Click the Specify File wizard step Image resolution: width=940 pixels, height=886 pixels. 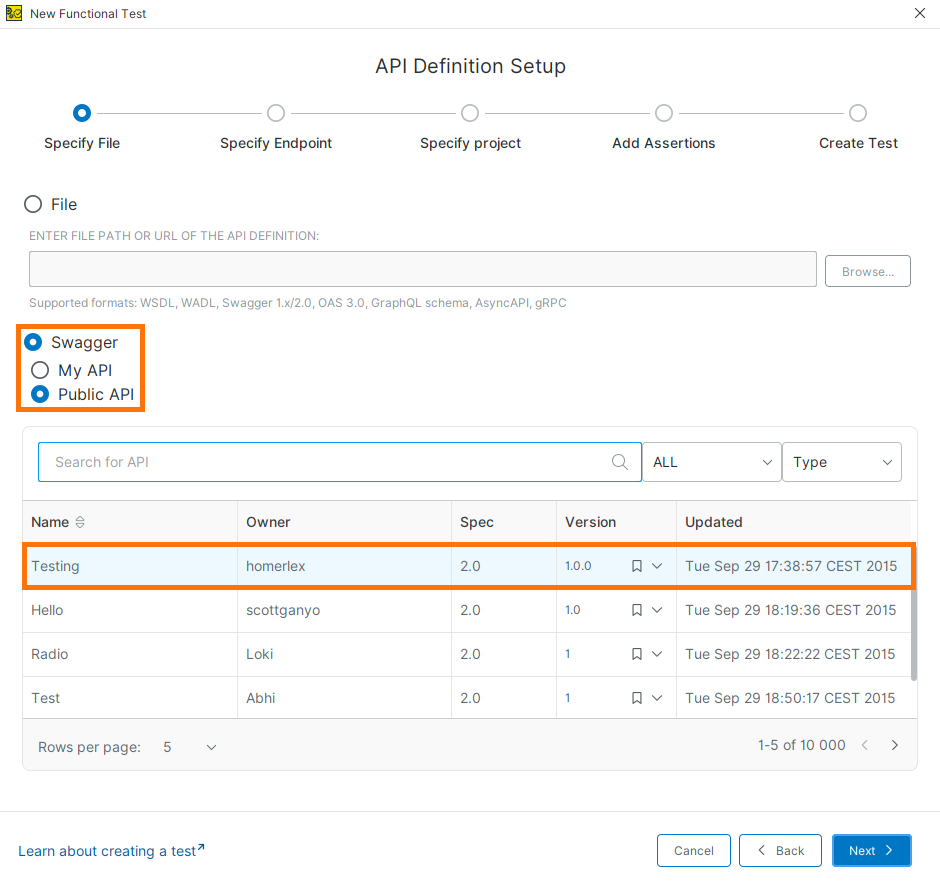coord(82,113)
